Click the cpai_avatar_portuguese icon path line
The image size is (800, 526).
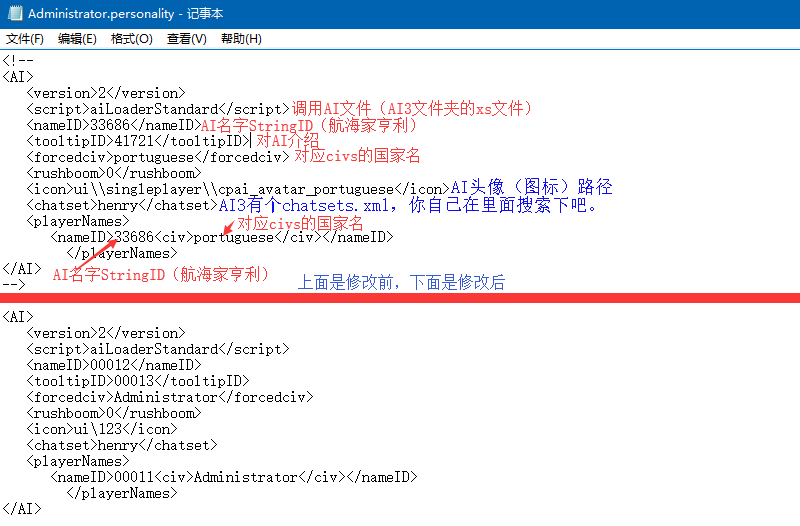tap(238, 189)
